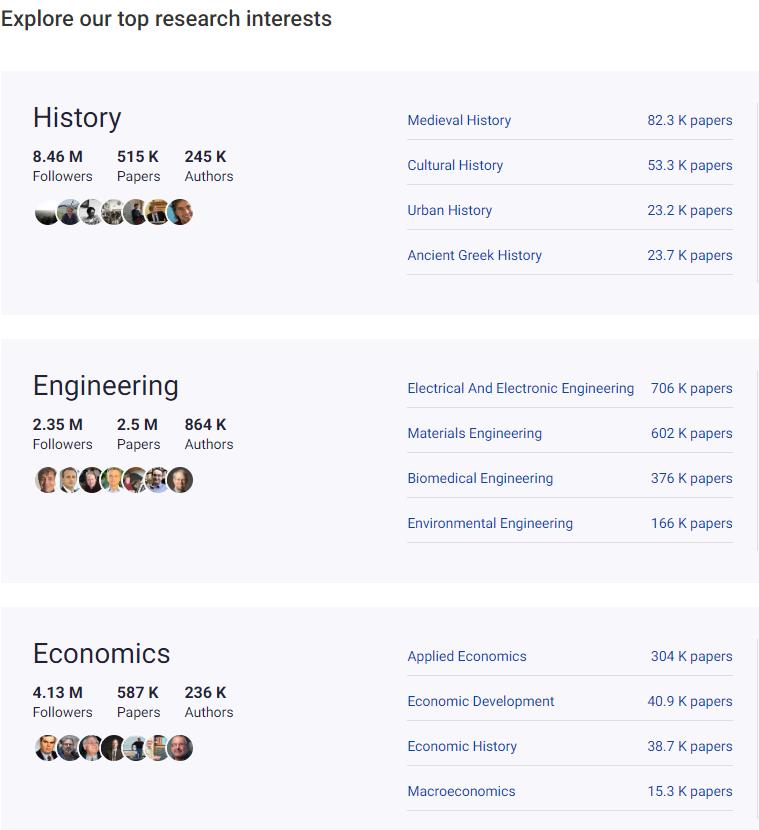Click the last follower avatar under Engineering
Image resolution: width=759 pixels, height=830 pixels.
point(181,480)
